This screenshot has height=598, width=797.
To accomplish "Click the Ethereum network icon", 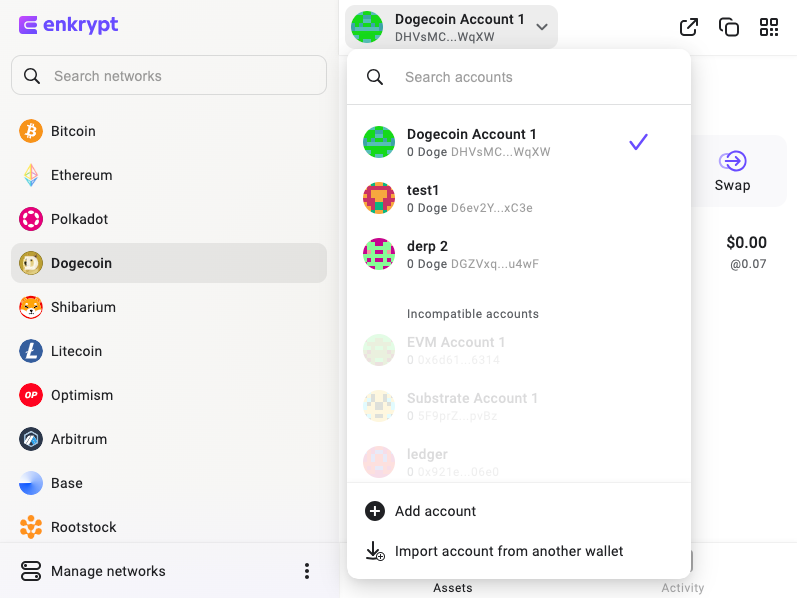I will click(31, 175).
